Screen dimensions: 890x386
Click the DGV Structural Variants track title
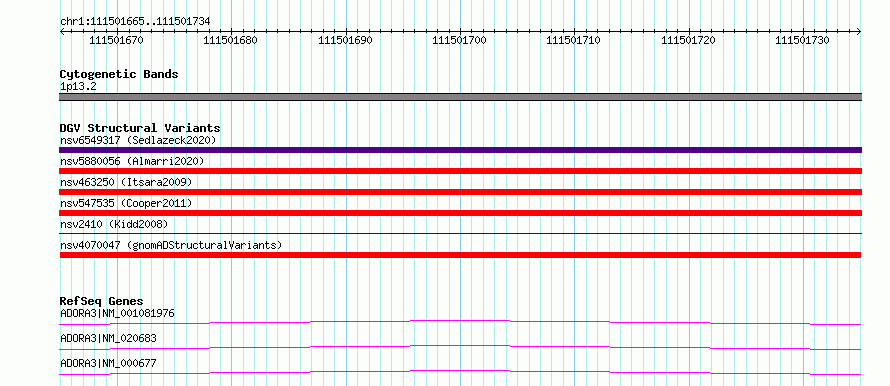point(140,128)
